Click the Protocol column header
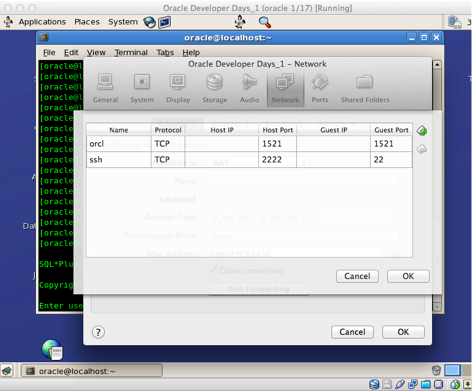The height and width of the screenshot is (391, 472). click(x=168, y=130)
